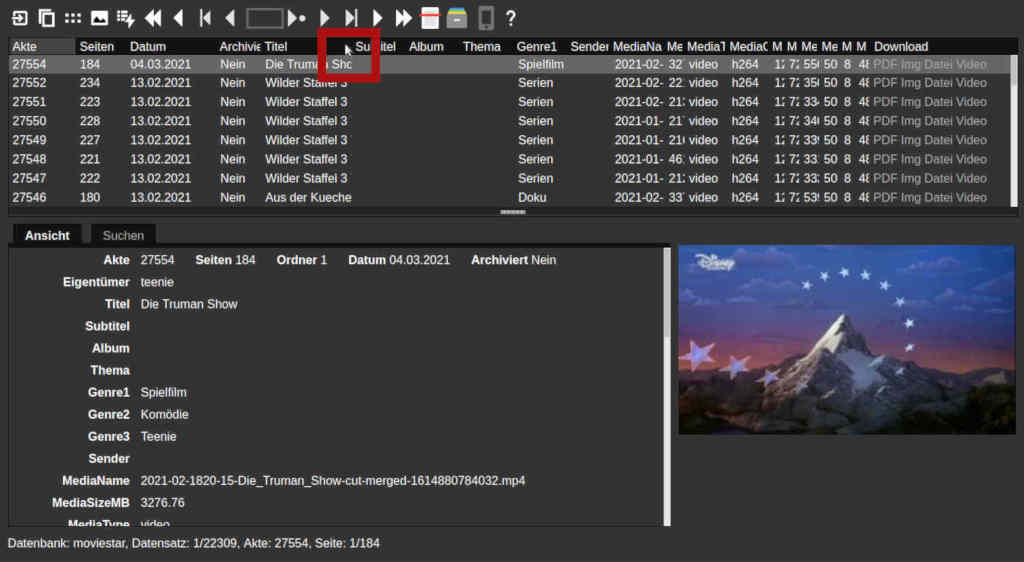Click the login arrow icon in toolbar
This screenshot has height=562, width=1024.
point(19,17)
